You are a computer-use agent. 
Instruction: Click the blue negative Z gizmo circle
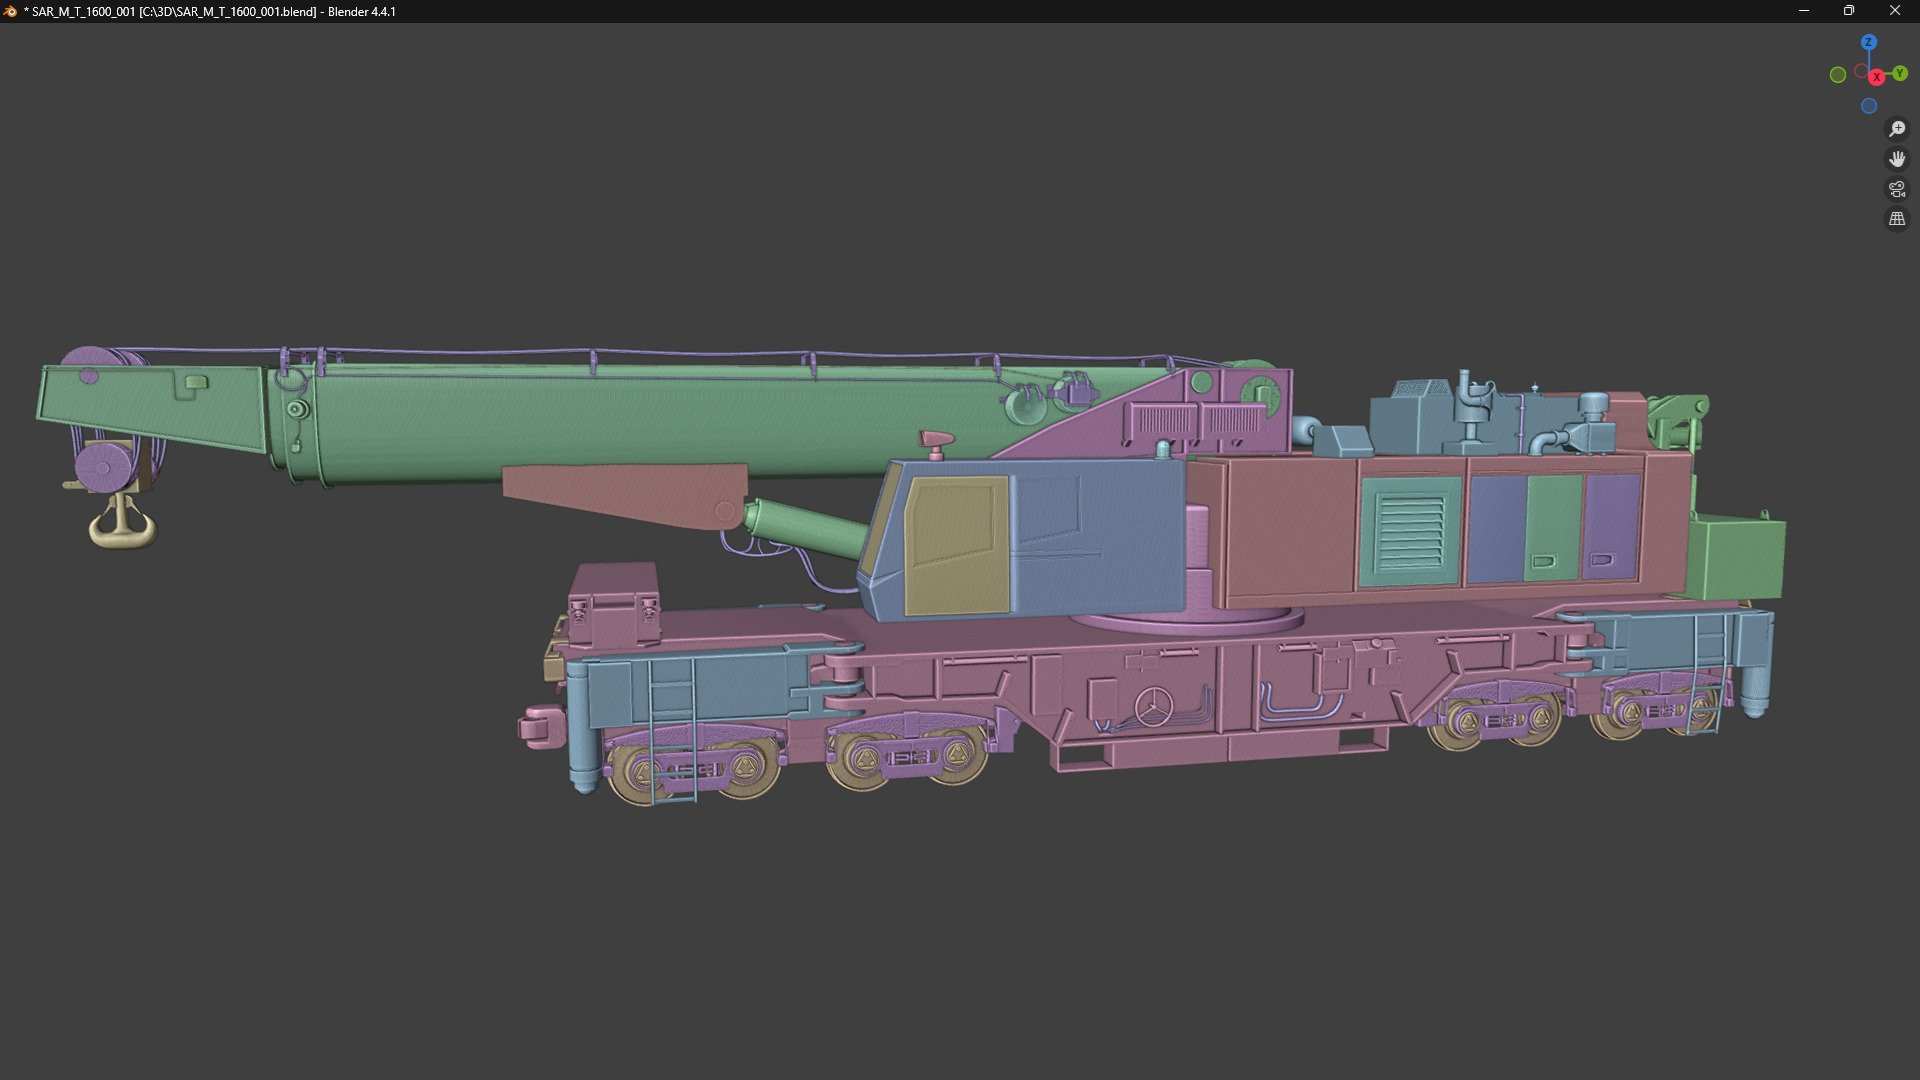(x=1868, y=106)
